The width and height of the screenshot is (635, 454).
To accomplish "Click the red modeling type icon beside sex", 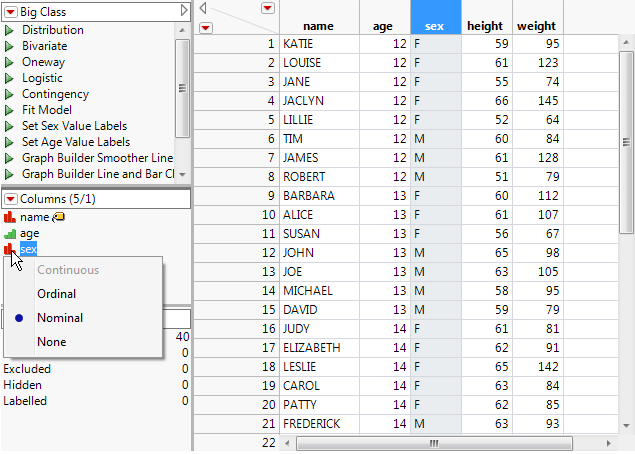I will (x=9, y=249).
